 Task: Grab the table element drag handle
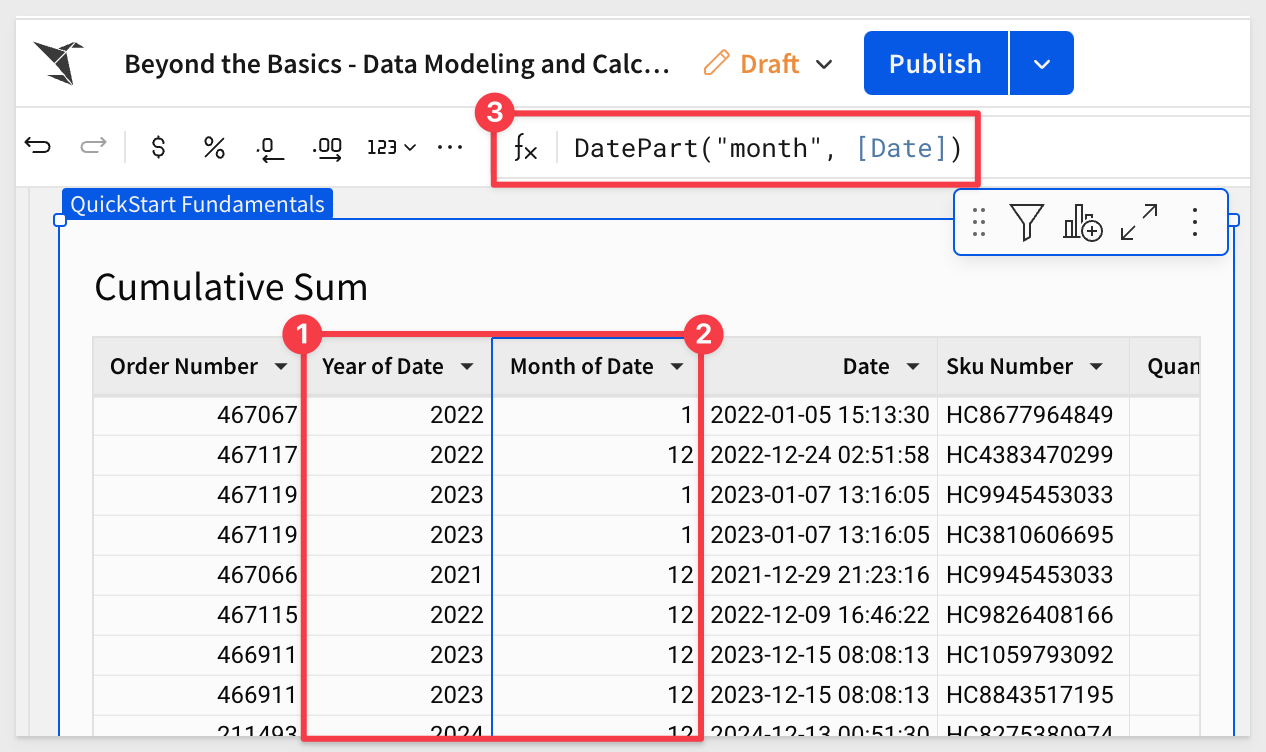pos(979,221)
